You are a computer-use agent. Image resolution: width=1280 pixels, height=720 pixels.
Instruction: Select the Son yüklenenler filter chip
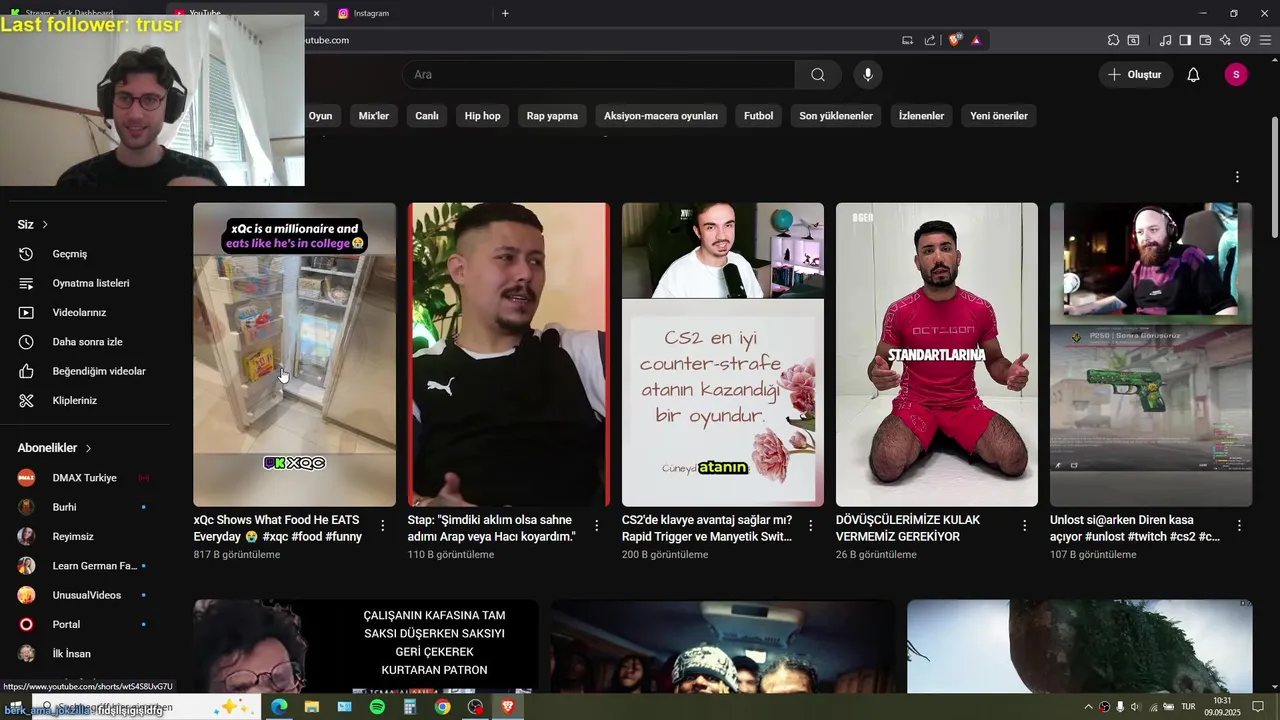836,116
